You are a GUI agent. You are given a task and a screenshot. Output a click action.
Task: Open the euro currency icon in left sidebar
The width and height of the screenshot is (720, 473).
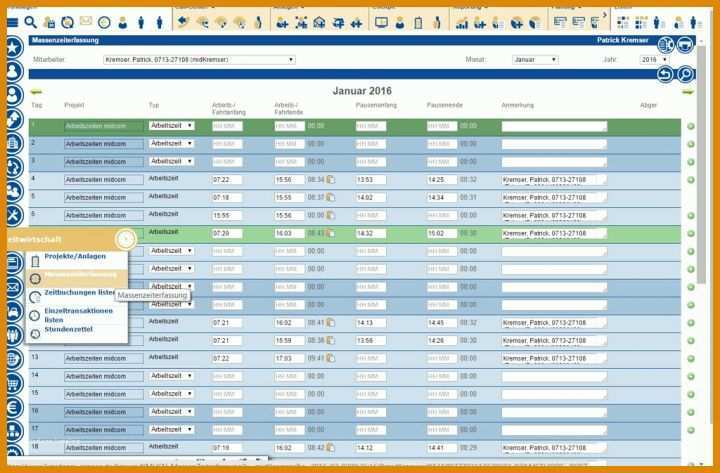(14, 406)
